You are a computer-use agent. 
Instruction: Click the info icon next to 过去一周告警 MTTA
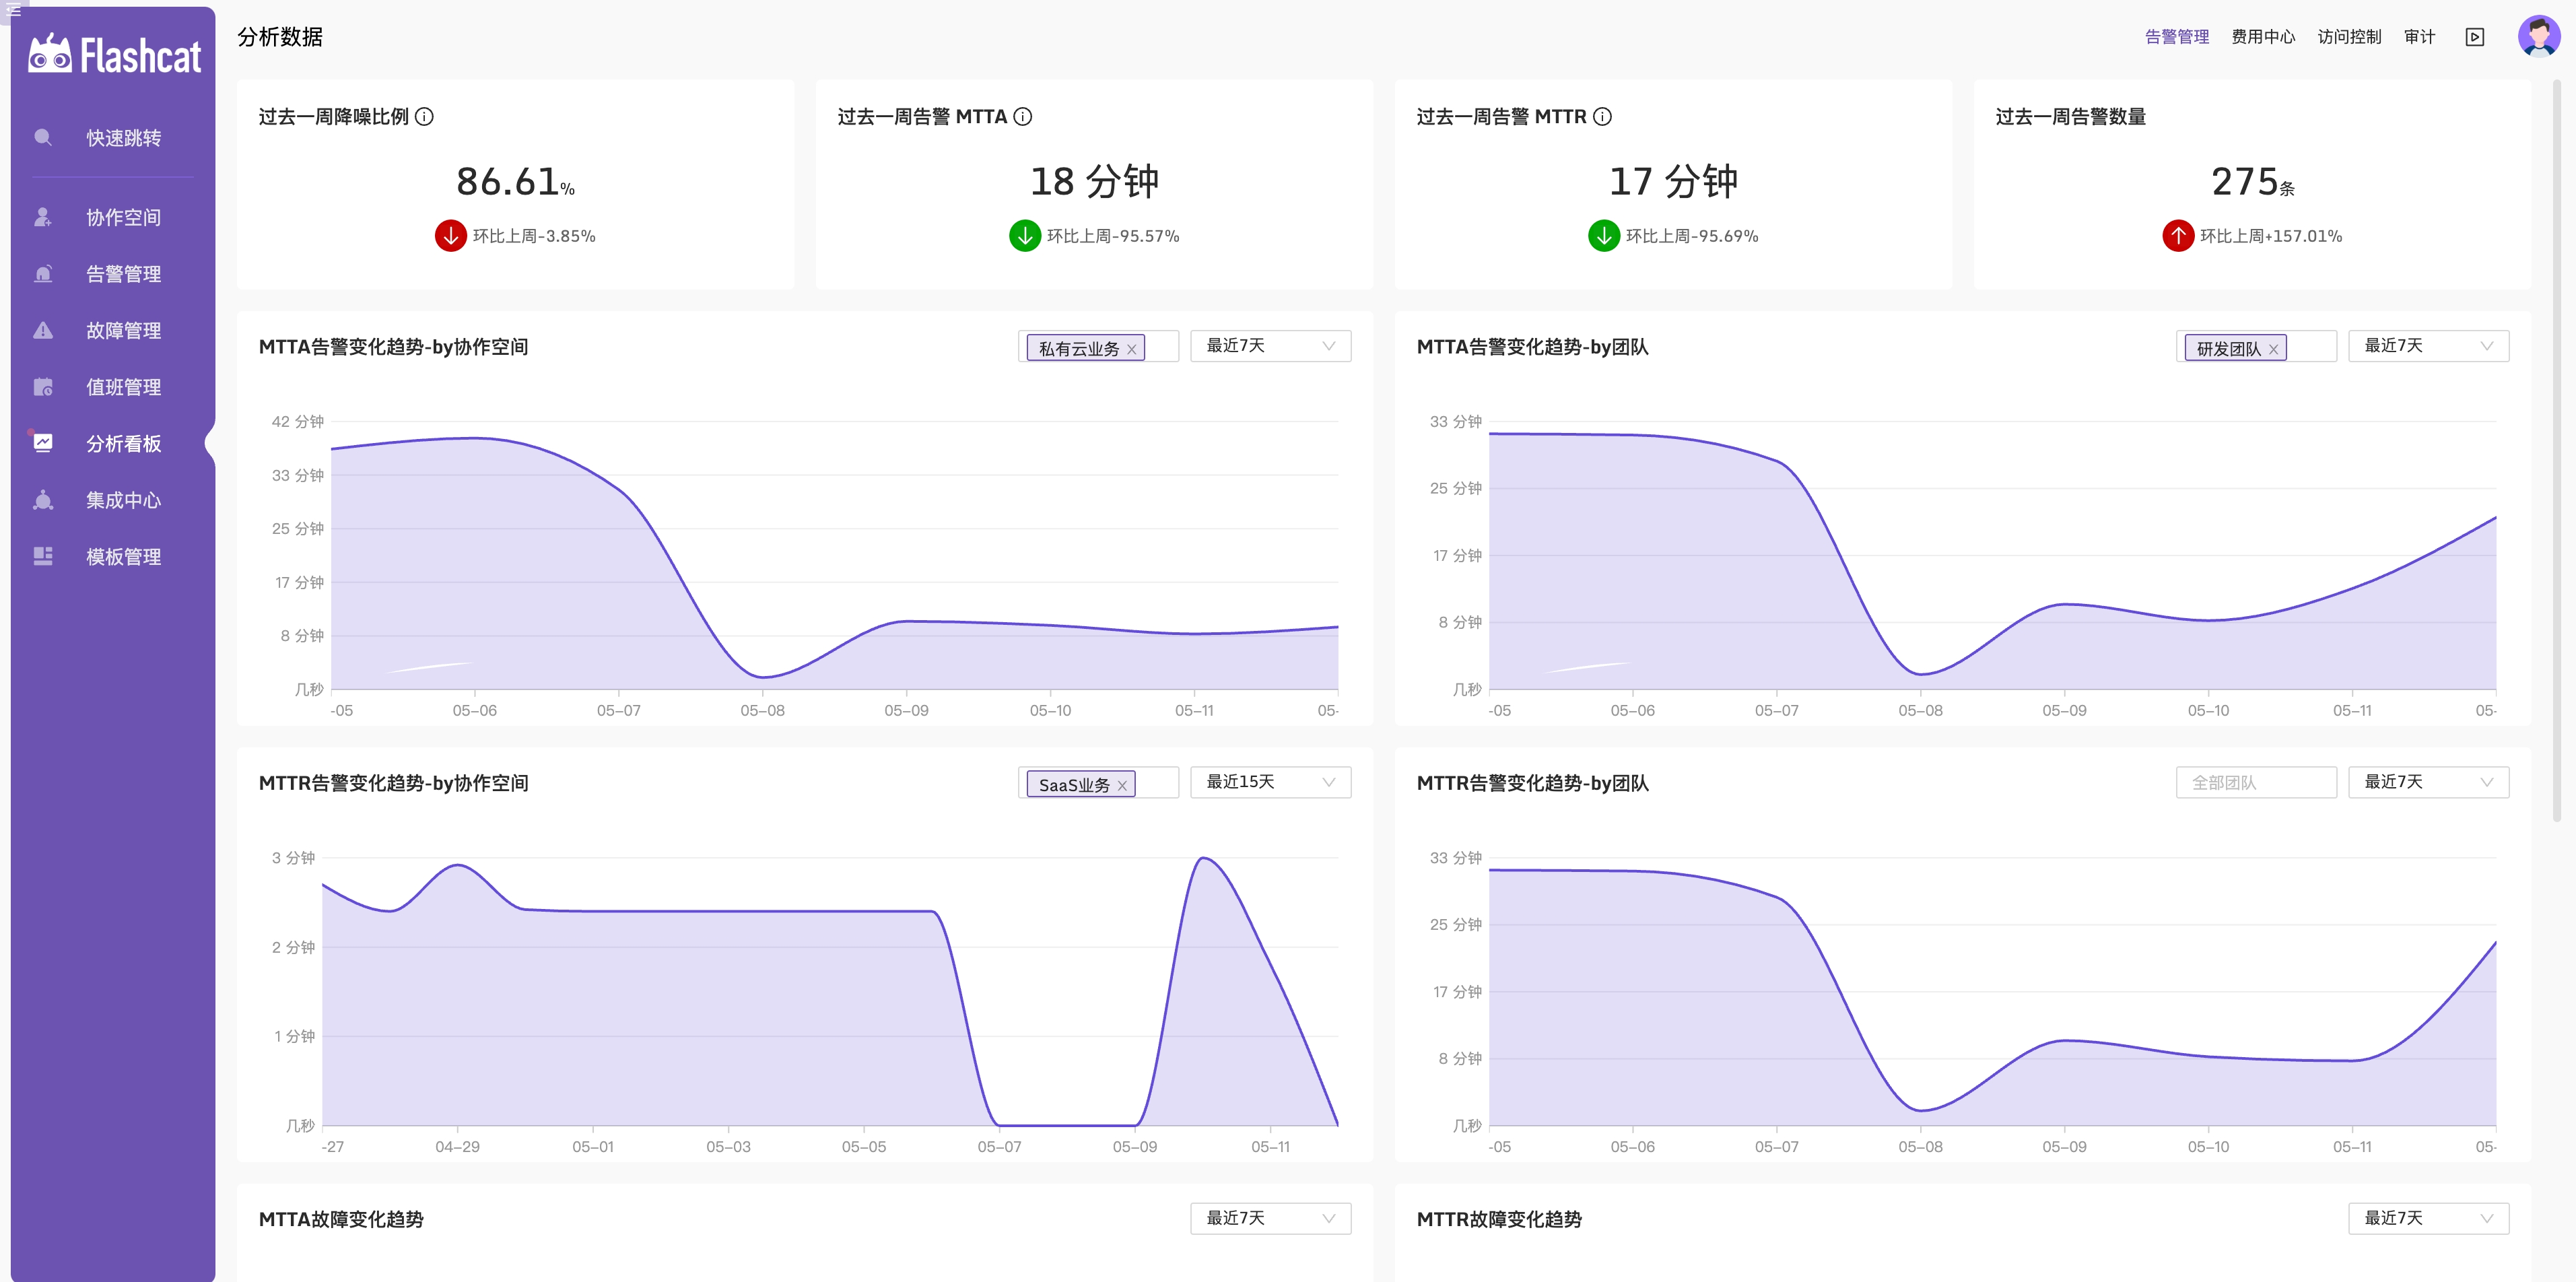1022,117
